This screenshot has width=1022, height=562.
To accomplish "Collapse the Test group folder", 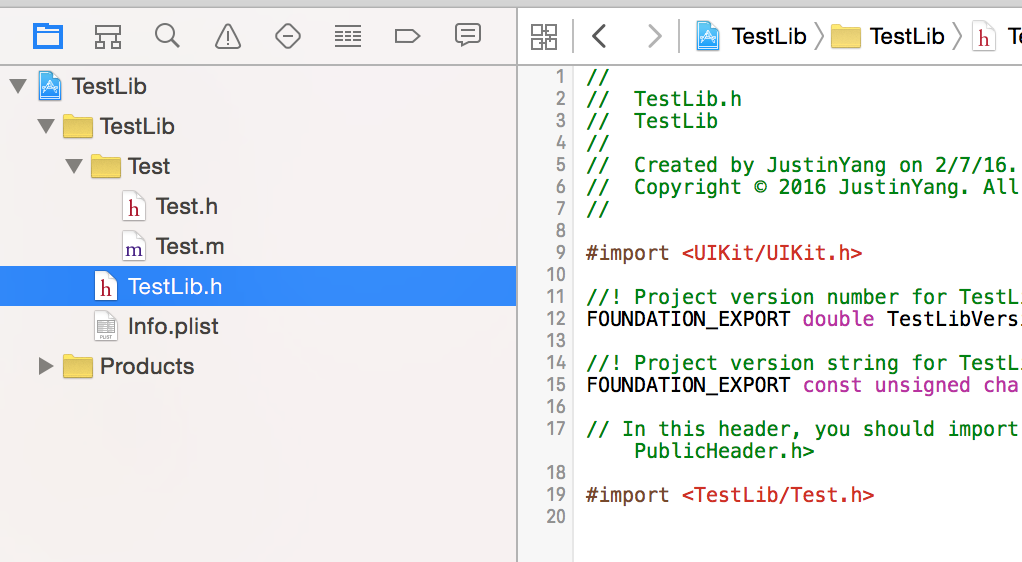I will coord(74,166).
